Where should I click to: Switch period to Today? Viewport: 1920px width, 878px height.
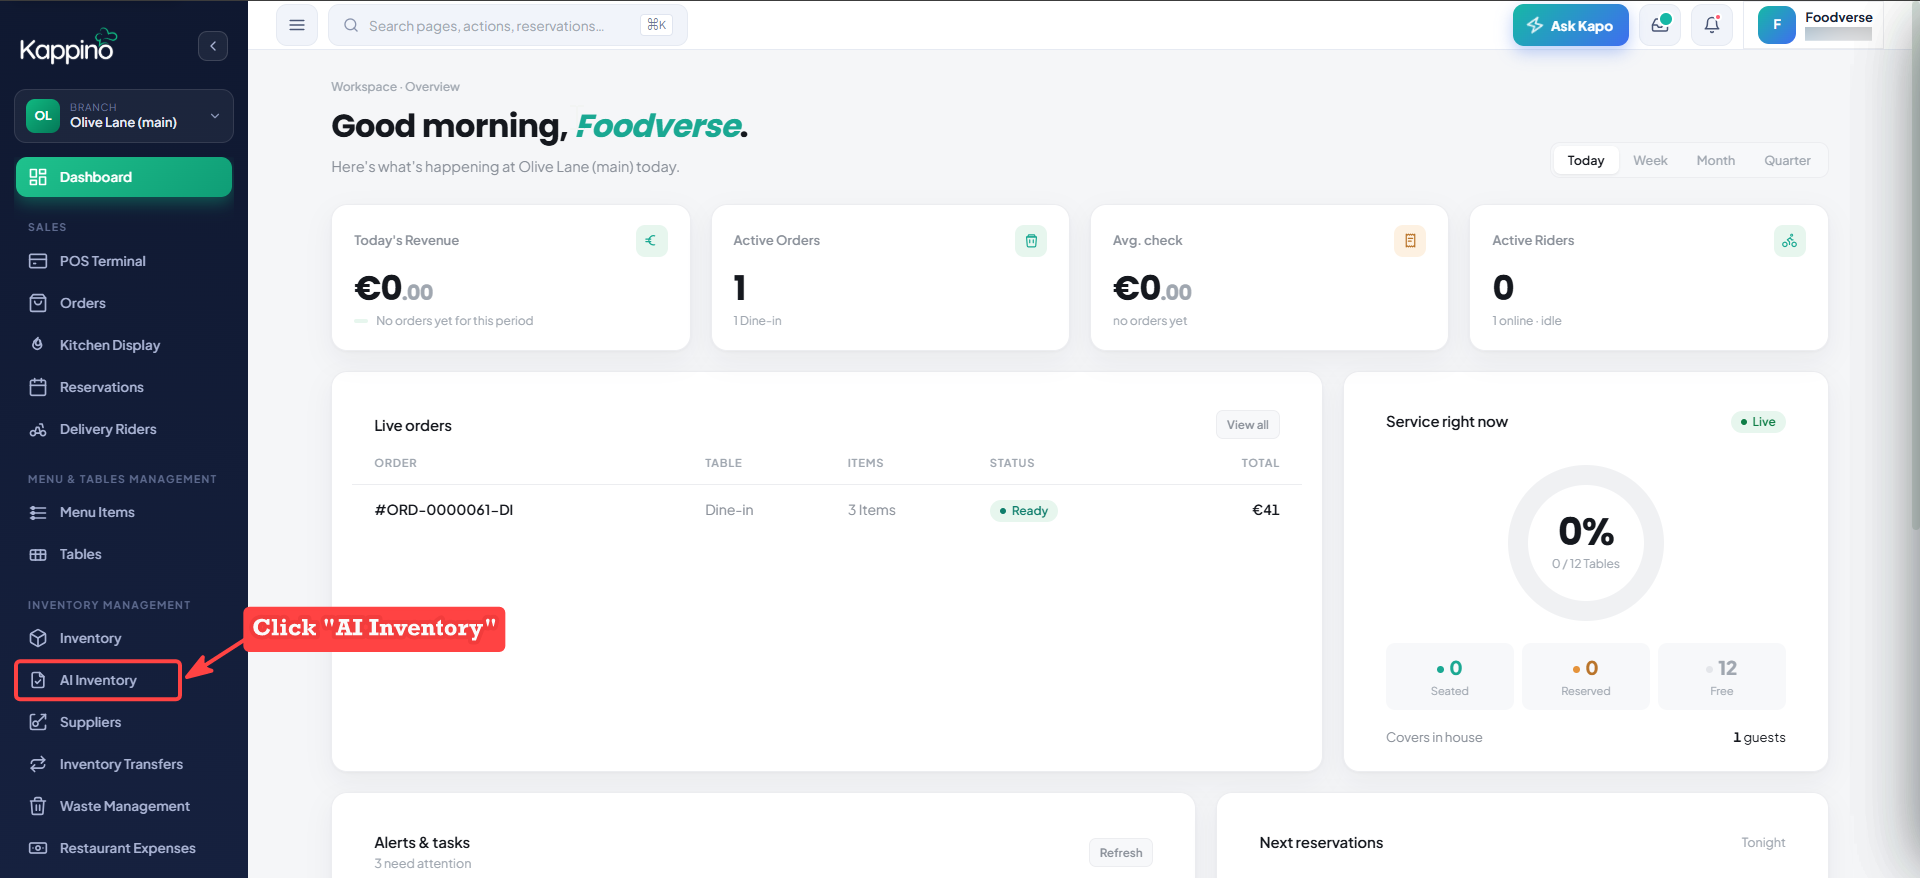point(1585,160)
